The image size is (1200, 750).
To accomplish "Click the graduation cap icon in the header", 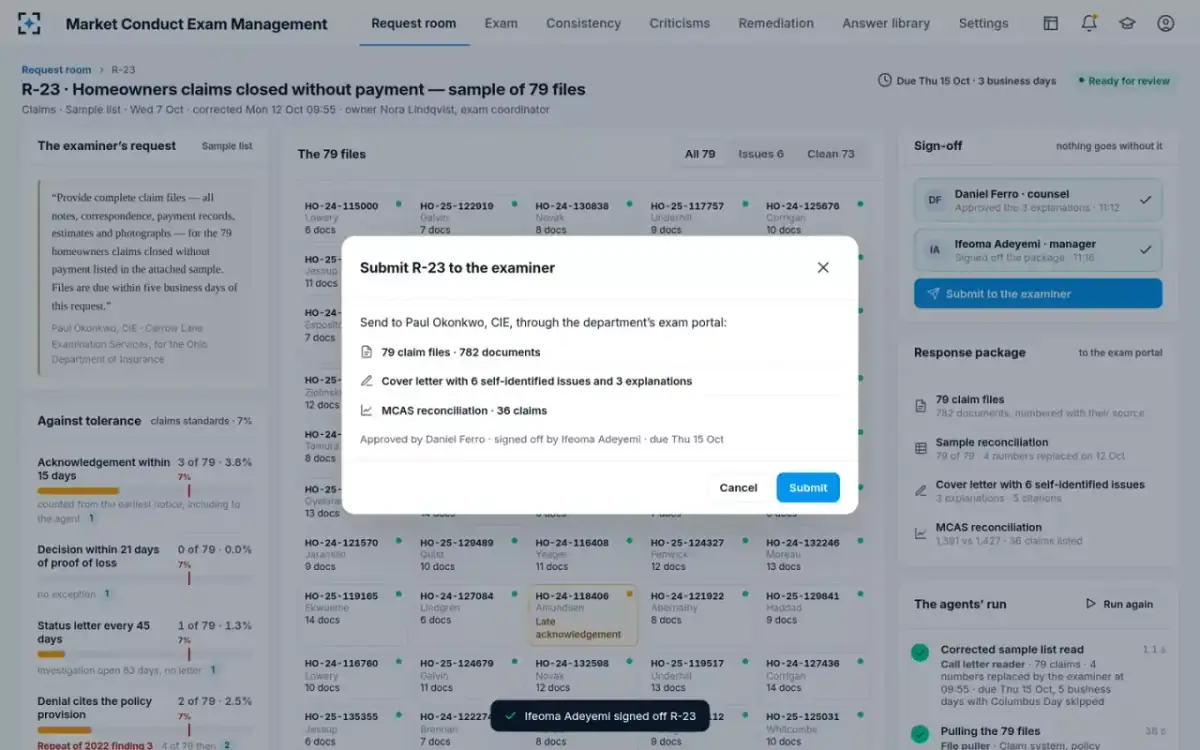I will (x=1127, y=23).
